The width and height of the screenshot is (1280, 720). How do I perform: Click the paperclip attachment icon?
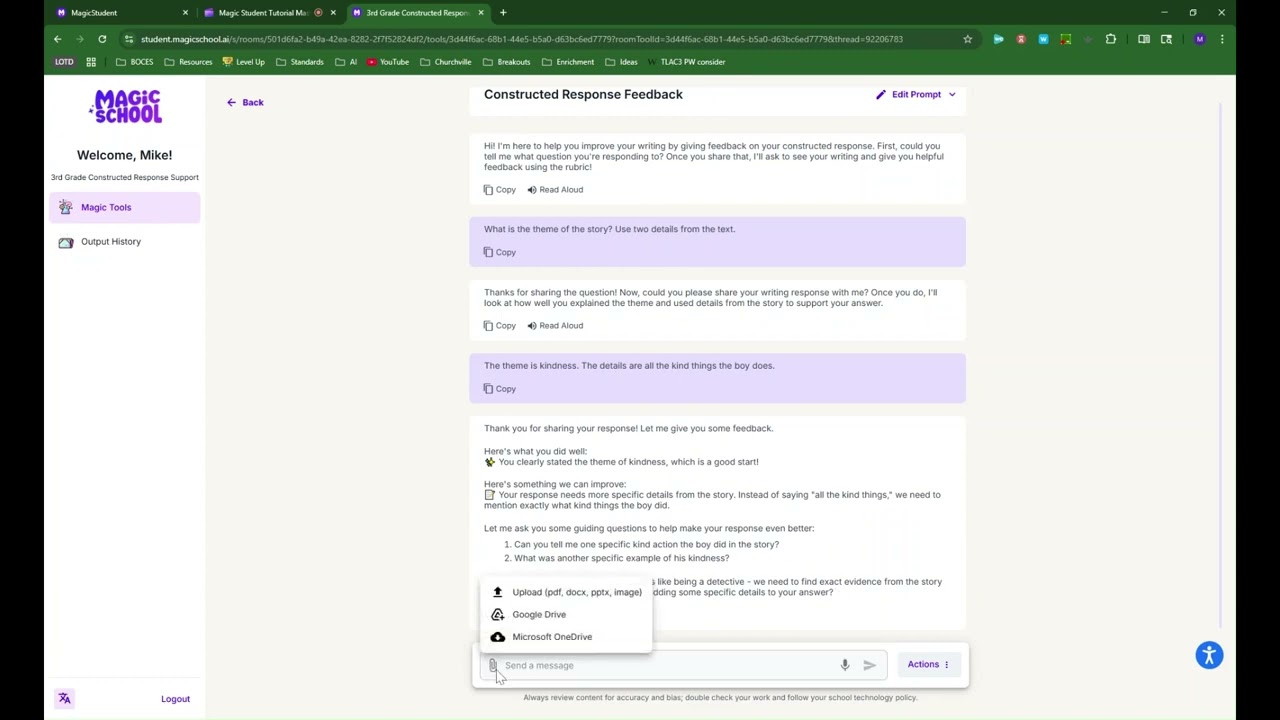coord(492,665)
